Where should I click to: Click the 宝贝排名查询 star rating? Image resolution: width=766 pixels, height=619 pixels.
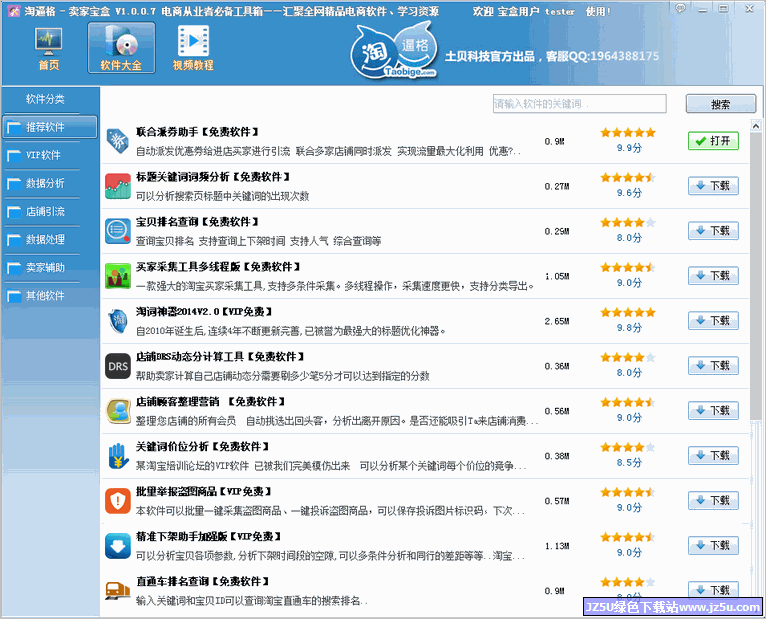(628, 222)
